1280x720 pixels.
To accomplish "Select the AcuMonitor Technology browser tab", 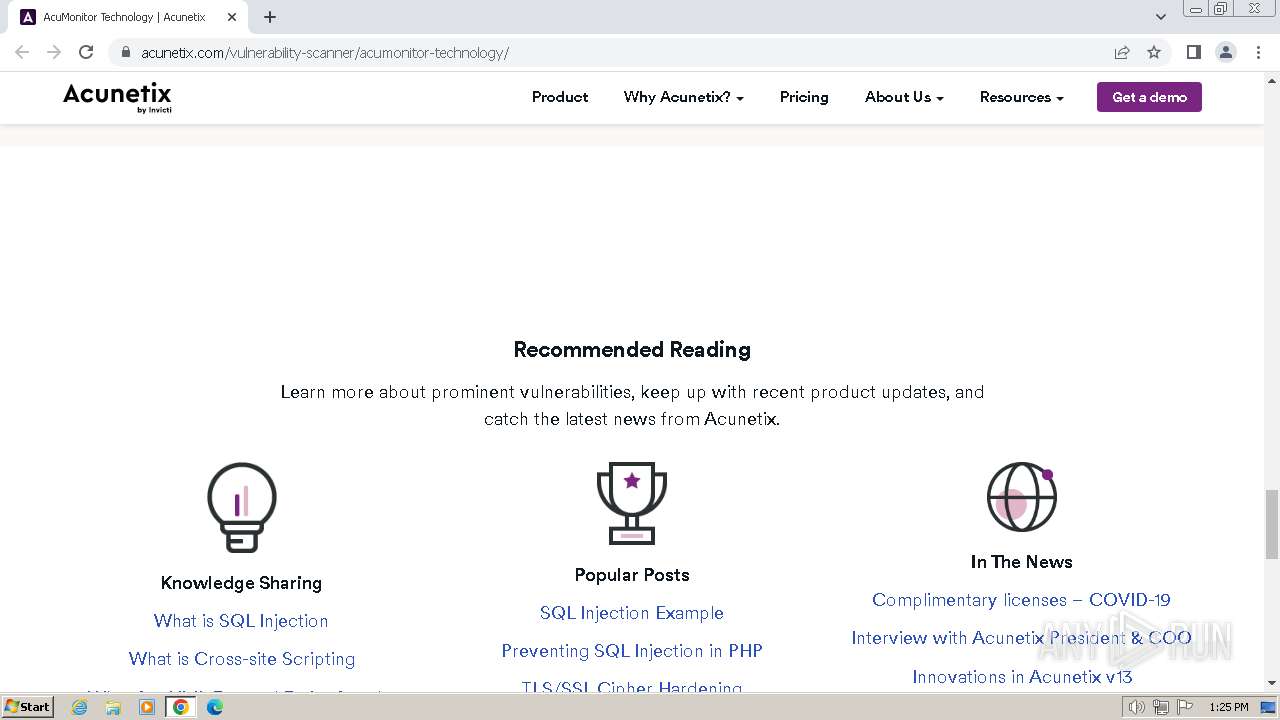I will click(128, 17).
